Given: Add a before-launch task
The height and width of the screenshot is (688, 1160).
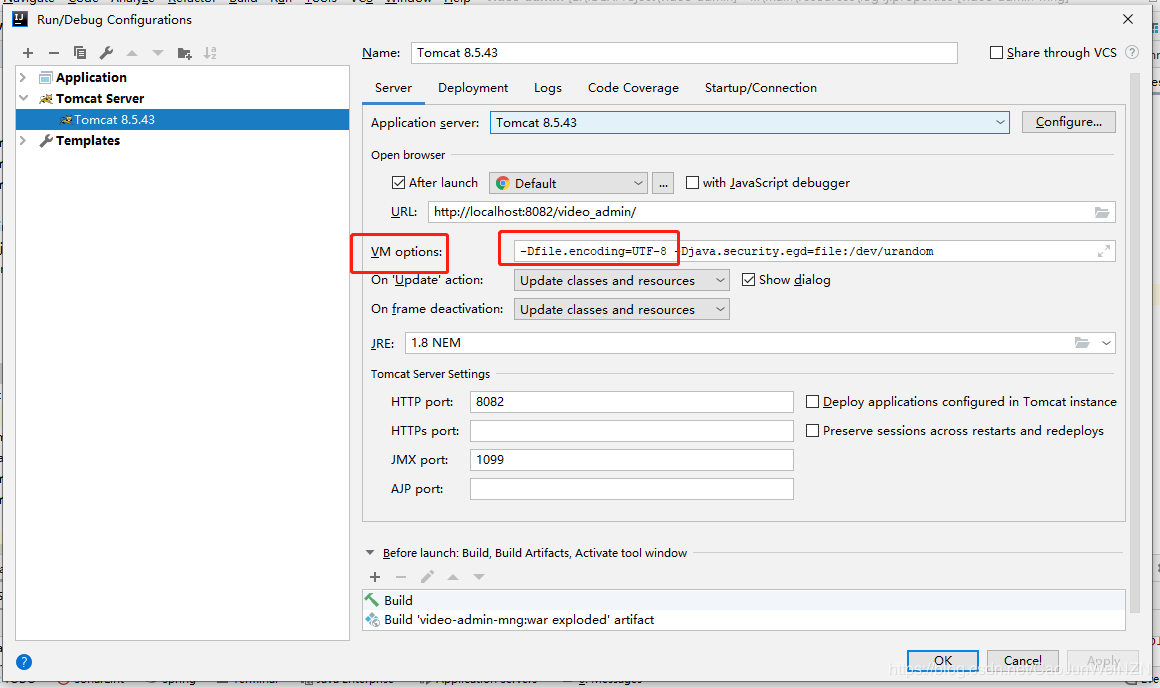Looking at the screenshot, I should pos(375,577).
